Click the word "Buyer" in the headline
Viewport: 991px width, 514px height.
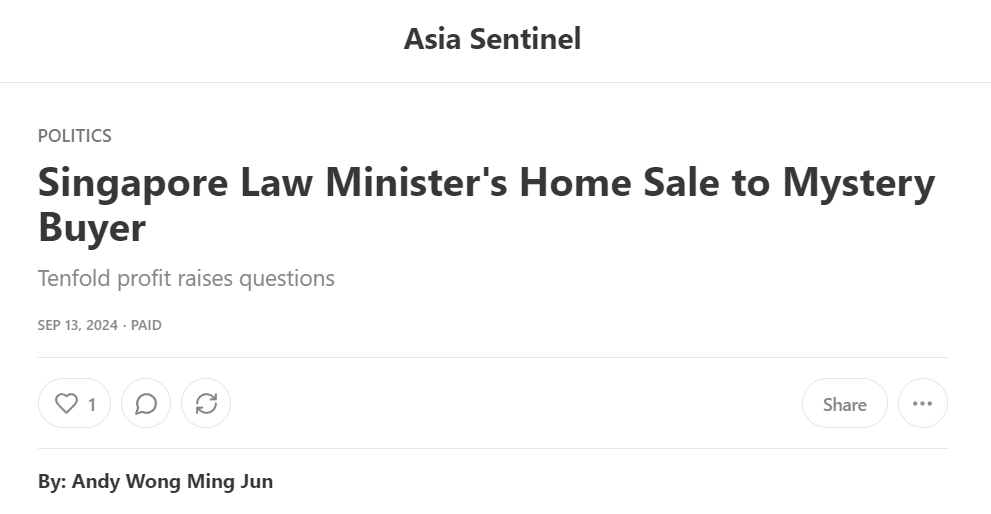[92, 228]
